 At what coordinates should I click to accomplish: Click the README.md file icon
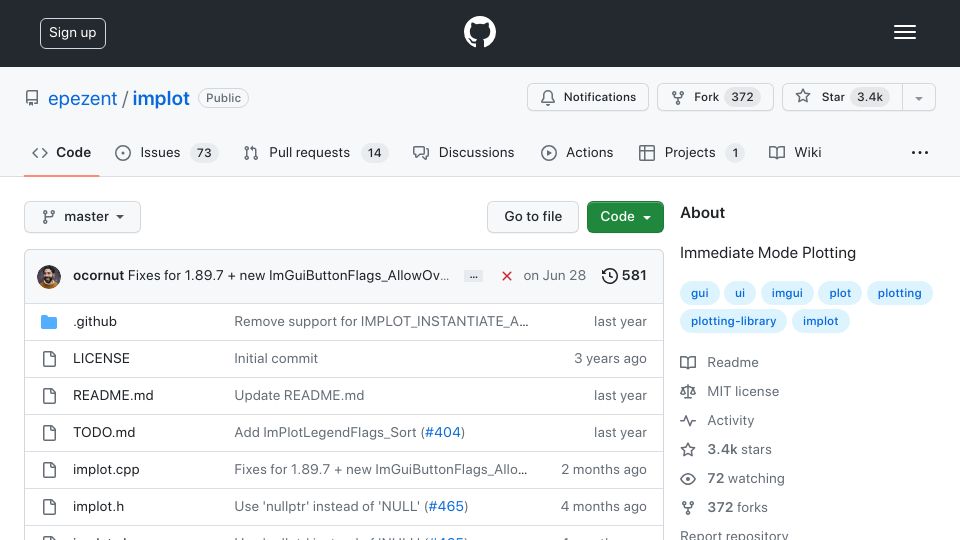point(50,396)
